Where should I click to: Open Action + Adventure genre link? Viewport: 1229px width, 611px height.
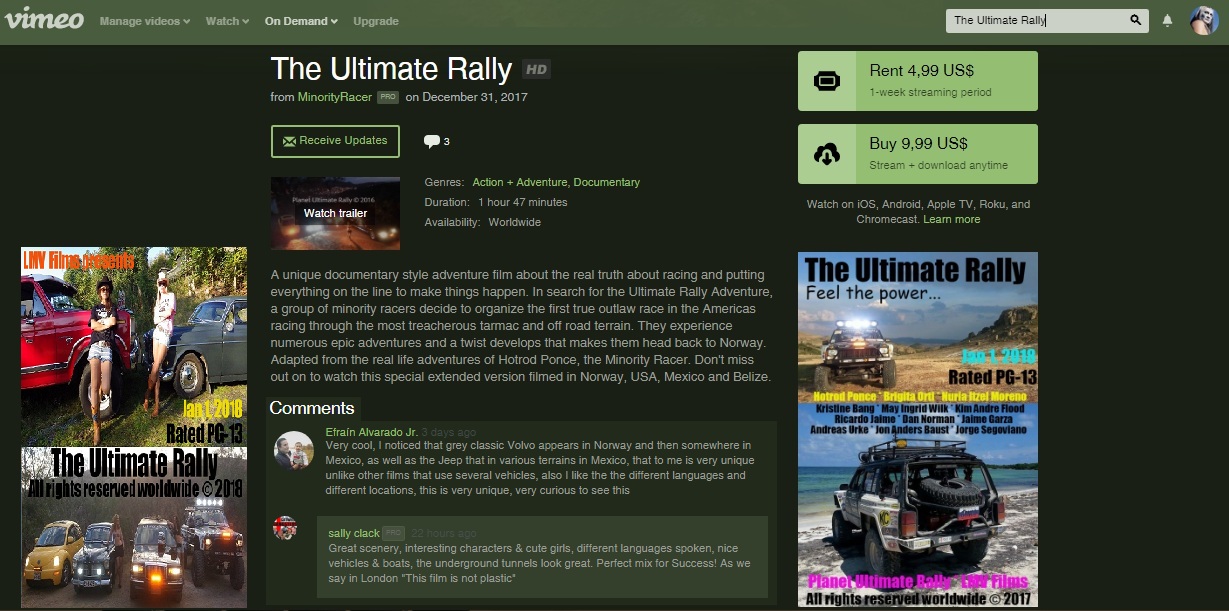point(520,183)
